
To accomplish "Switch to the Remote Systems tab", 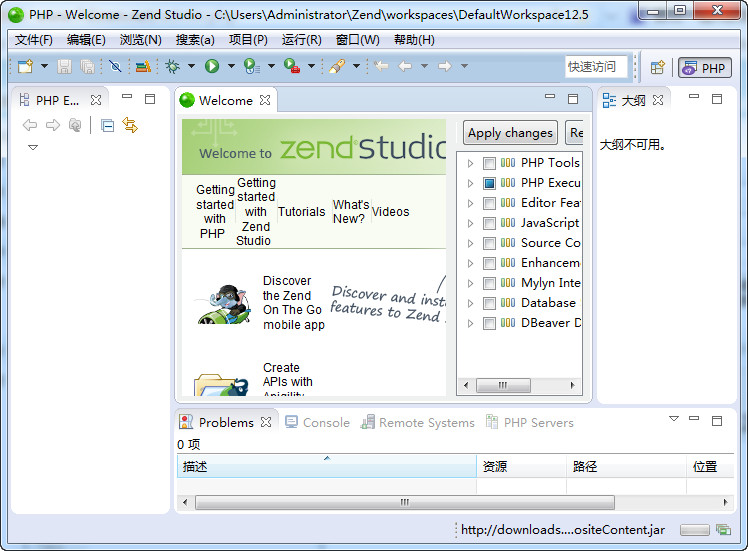I will 417,423.
